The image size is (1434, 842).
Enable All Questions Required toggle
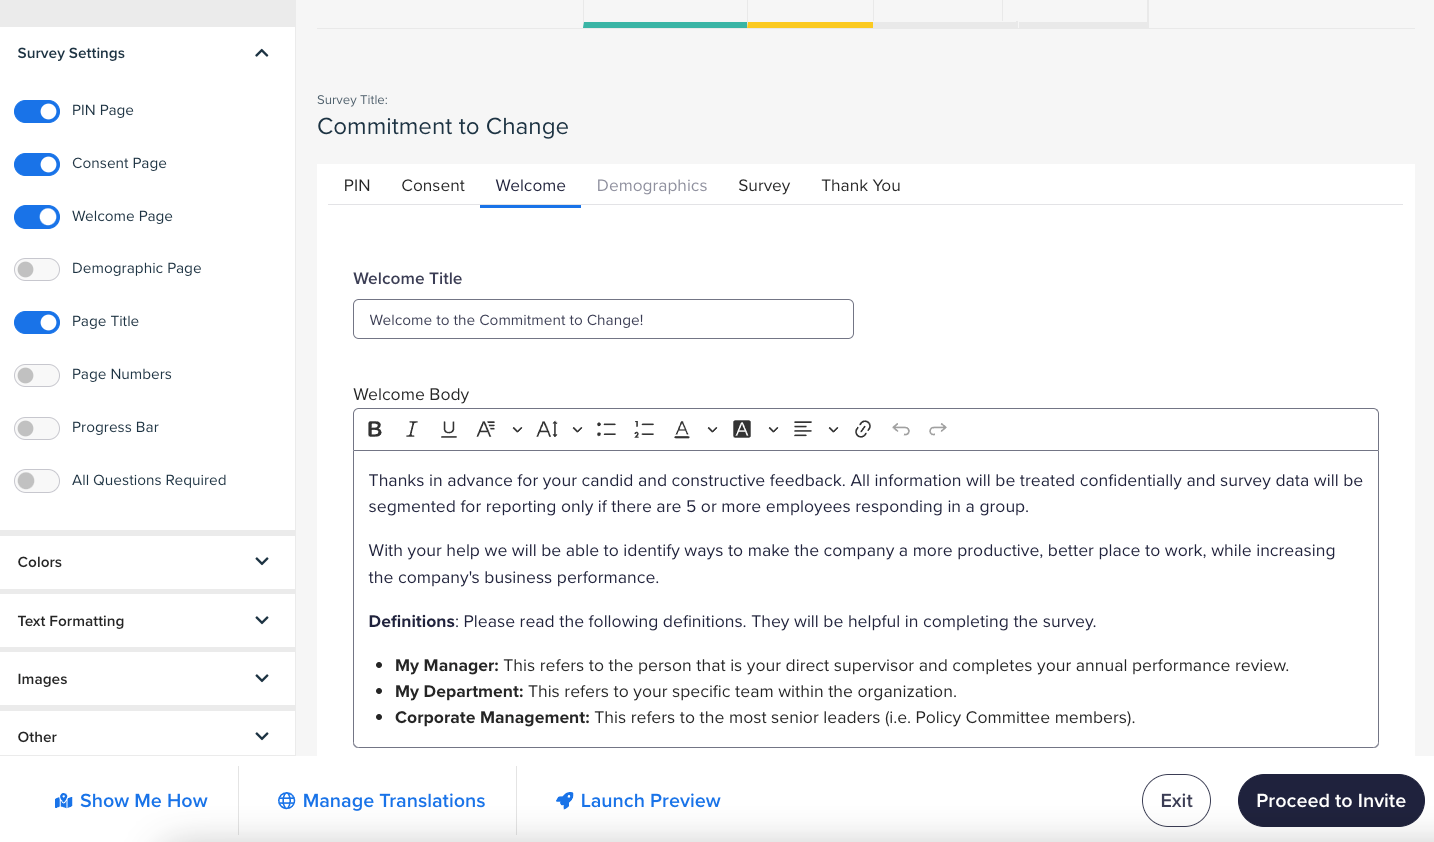point(37,481)
